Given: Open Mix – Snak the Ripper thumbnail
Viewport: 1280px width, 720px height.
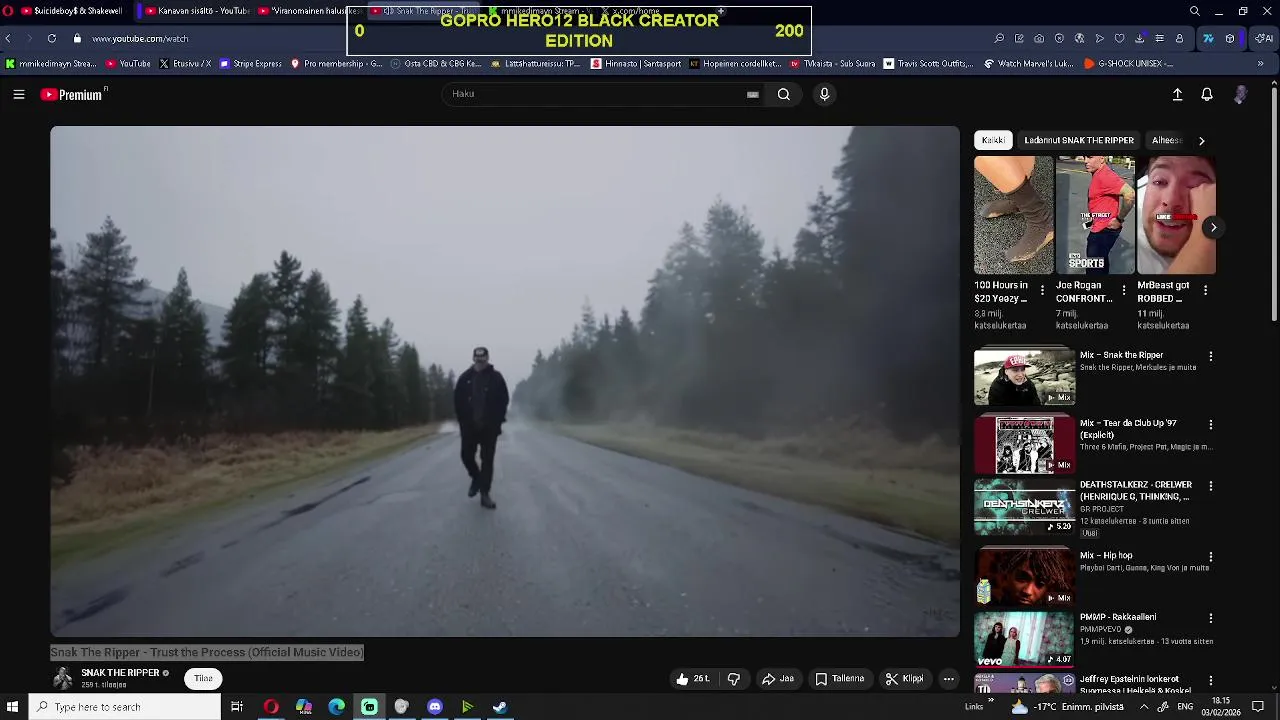Looking at the screenshot, I should click(1024, 376).
